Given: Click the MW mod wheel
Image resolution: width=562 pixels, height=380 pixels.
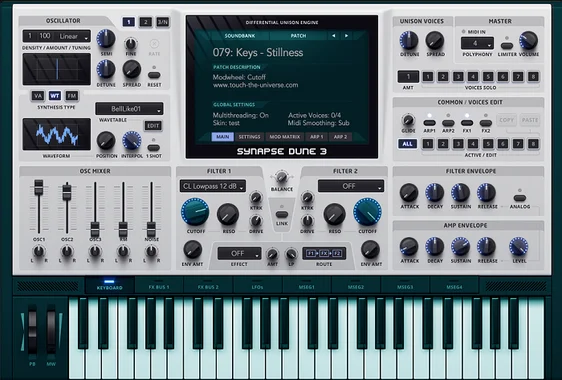Looking at the screenshot, I should tap(51, 329).
